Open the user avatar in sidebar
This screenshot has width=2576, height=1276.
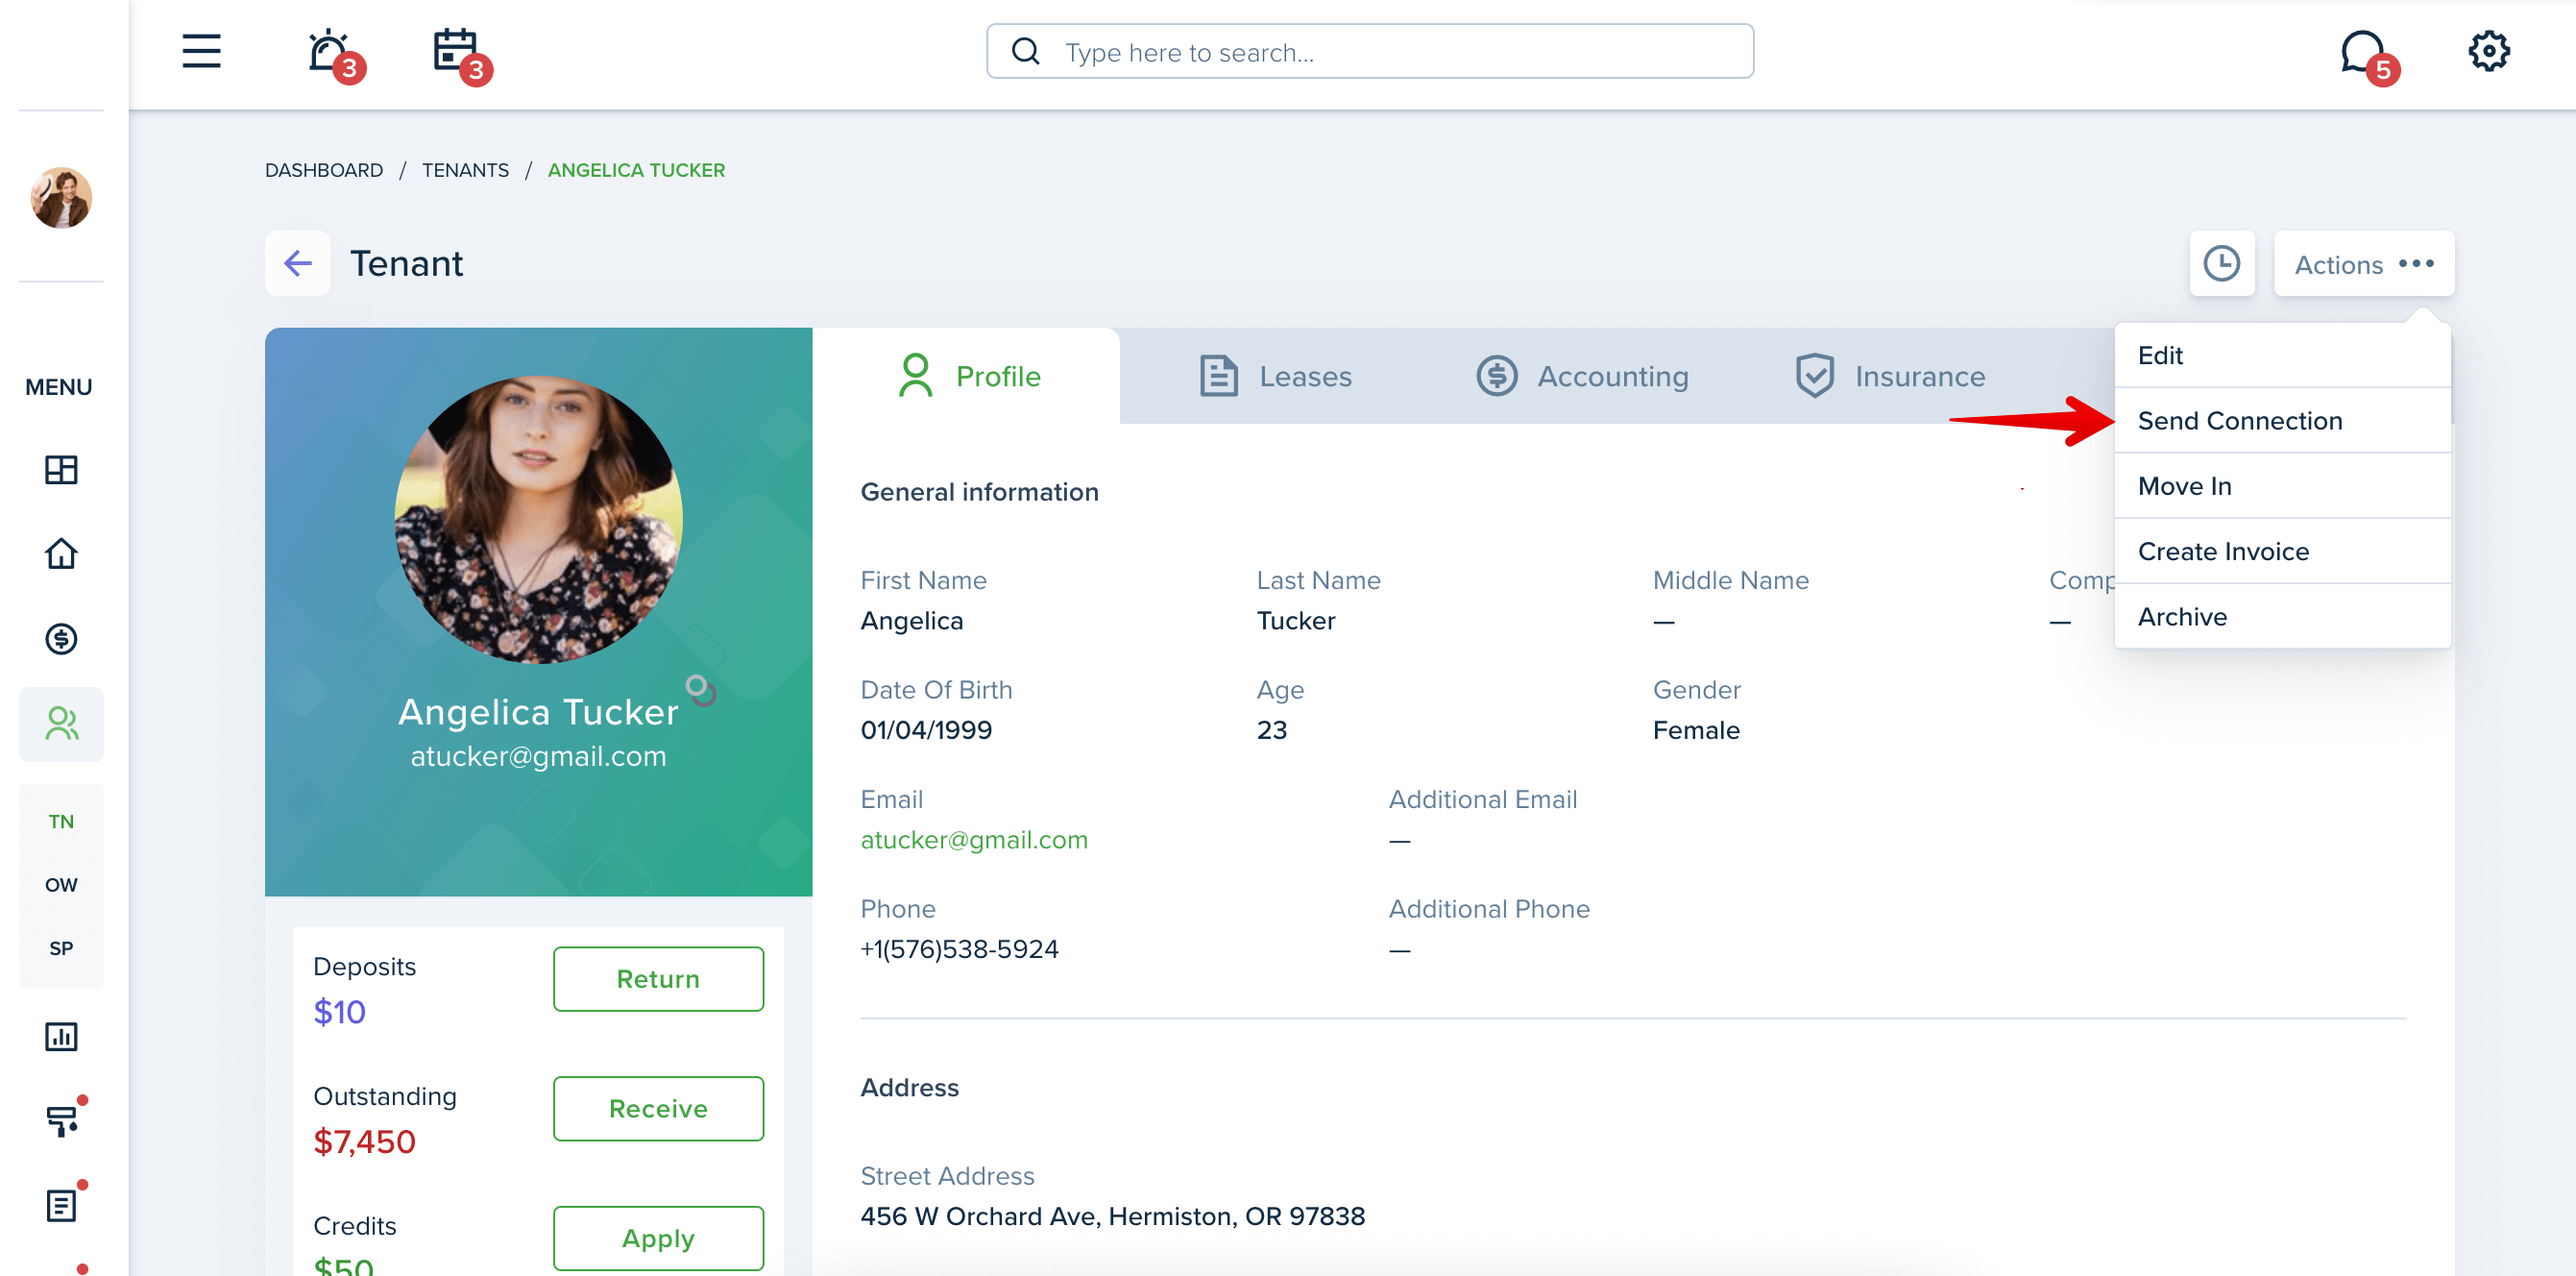tap(61, 197)
